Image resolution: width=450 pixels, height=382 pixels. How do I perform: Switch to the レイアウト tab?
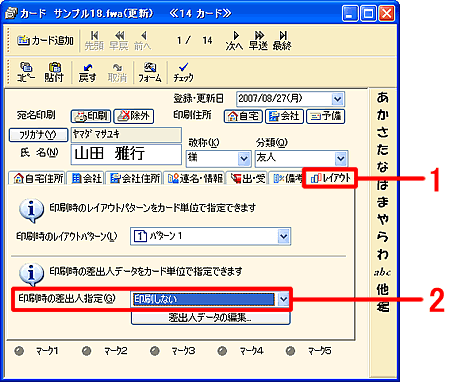(x=330, y=178)
